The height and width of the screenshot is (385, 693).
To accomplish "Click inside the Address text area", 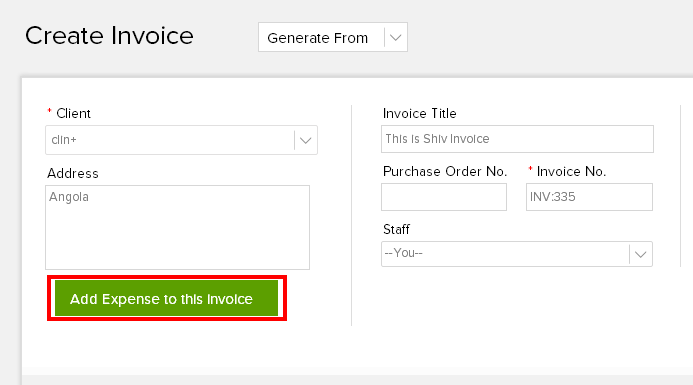I will pos(177,227).
